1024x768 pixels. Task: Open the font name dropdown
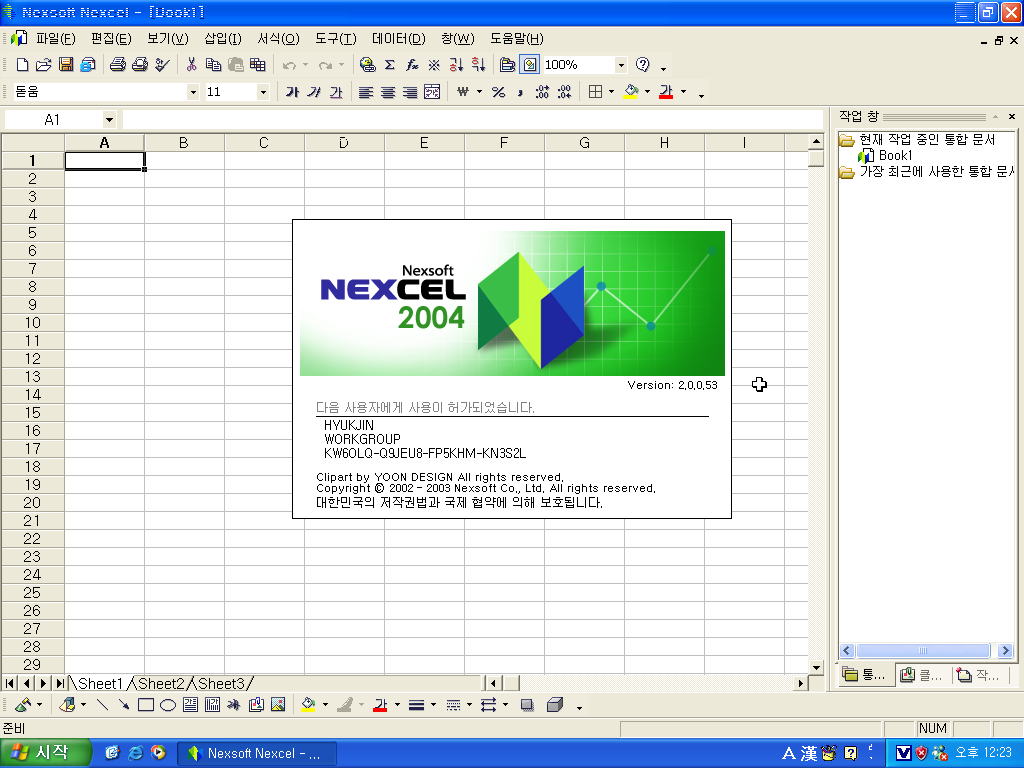click(x=193, y=92)
